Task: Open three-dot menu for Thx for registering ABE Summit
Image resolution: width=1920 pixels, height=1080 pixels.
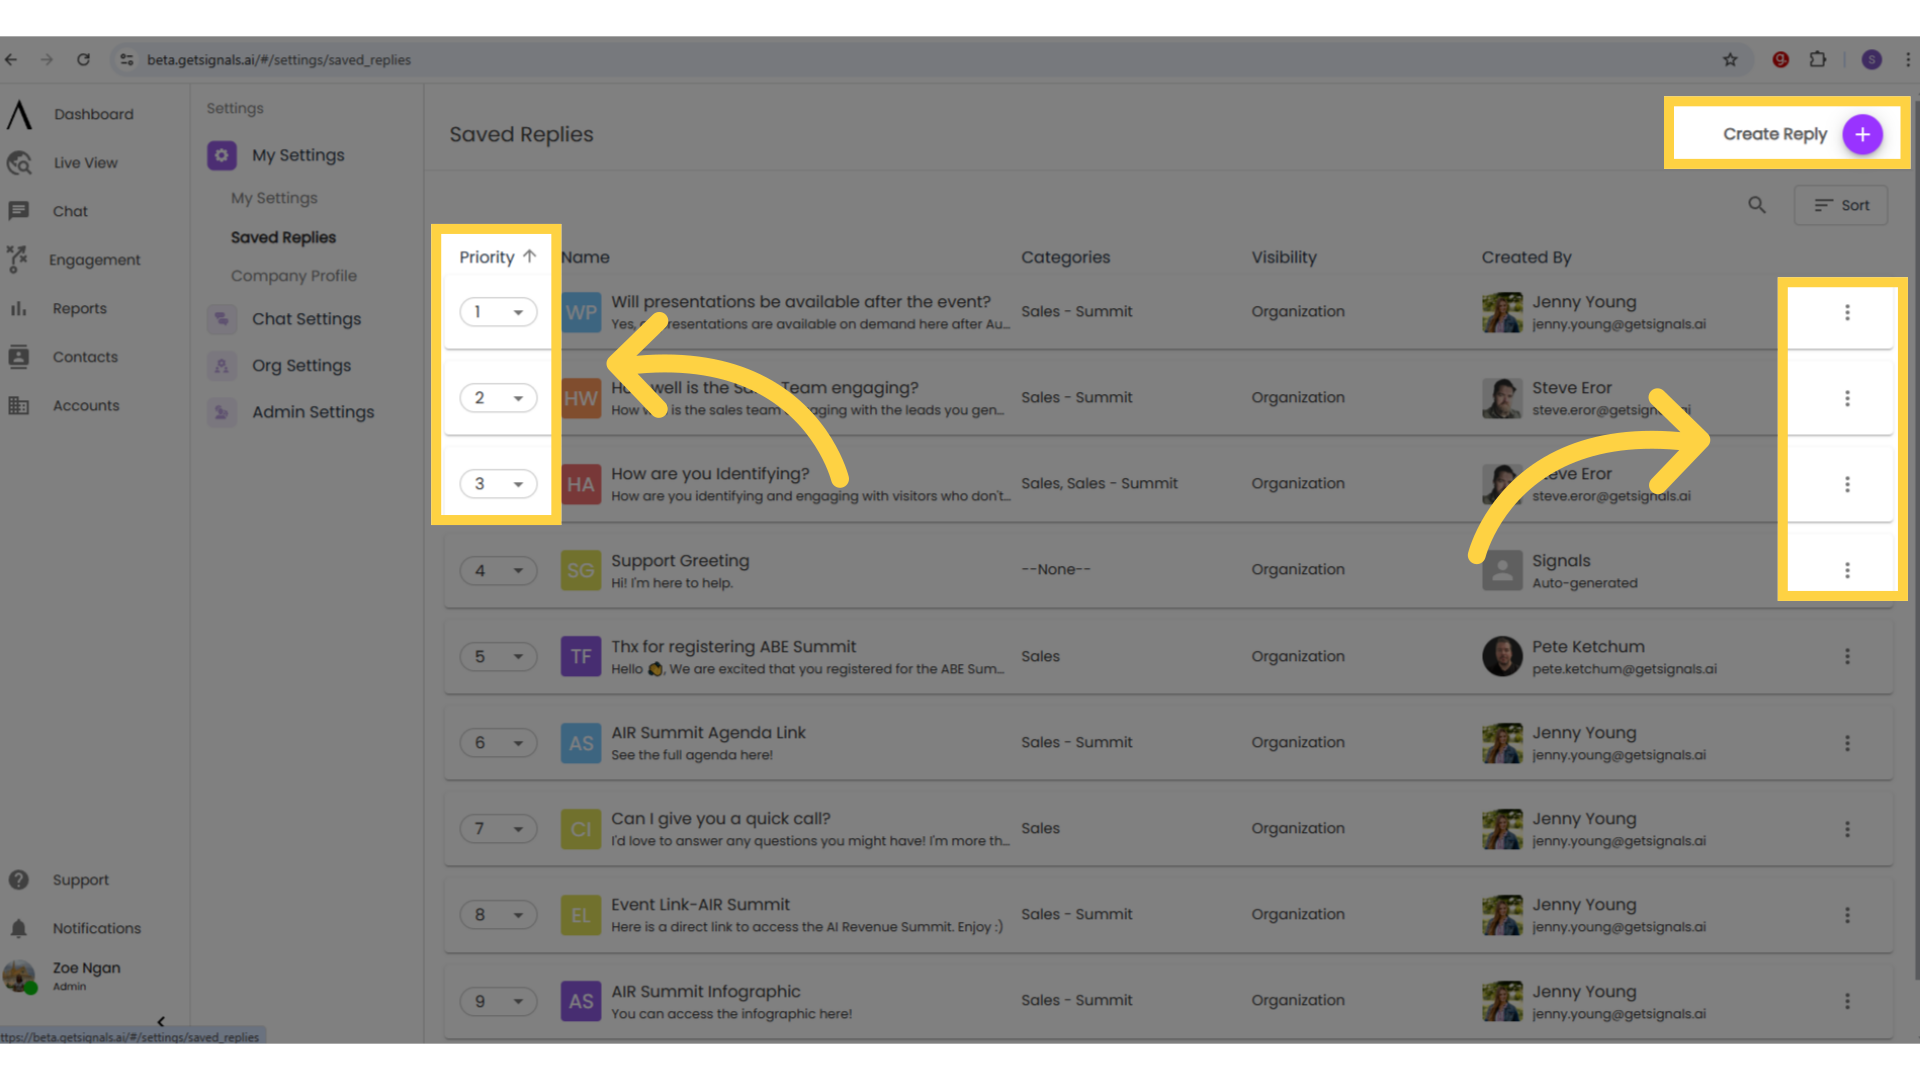Action: pos(1847,655)
